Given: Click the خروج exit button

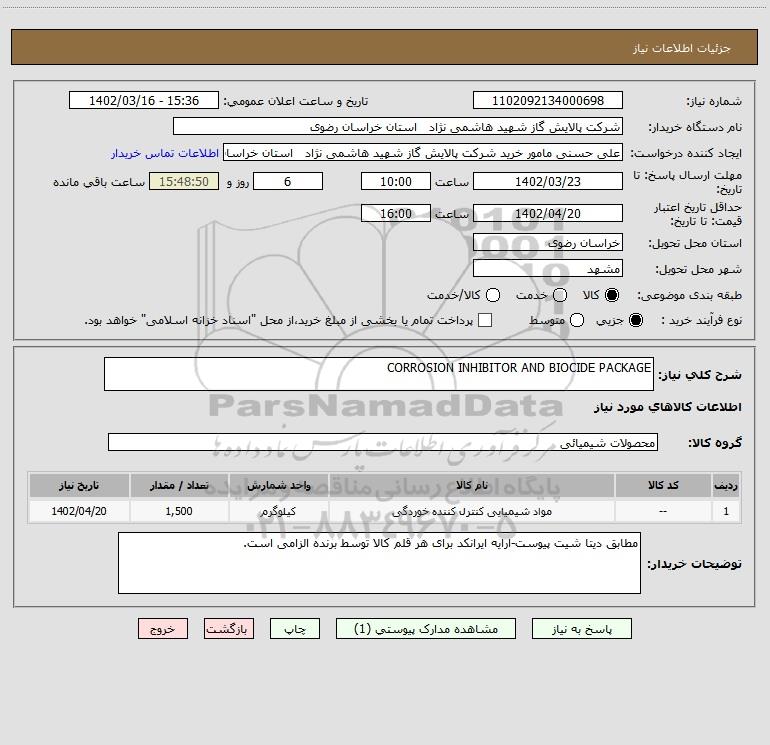Looking at the screenshot, I should (x=163, y=629).
